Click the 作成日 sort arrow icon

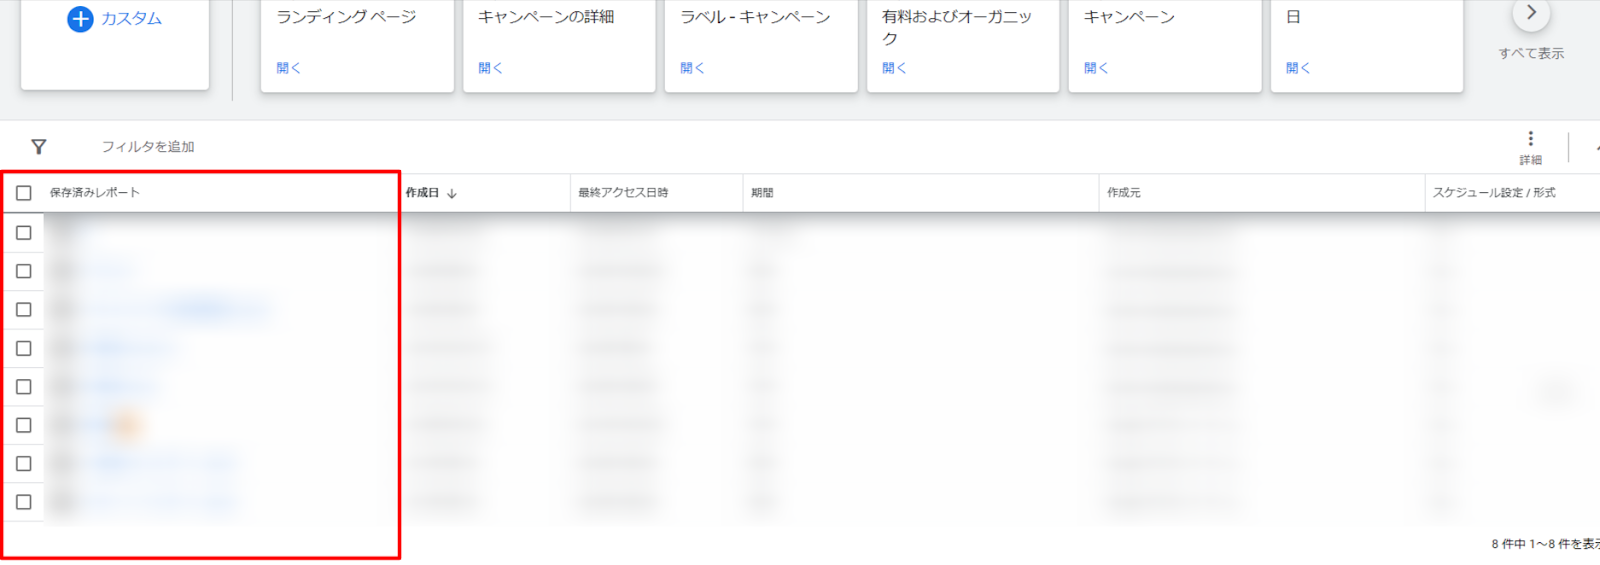tap(452, 193)
